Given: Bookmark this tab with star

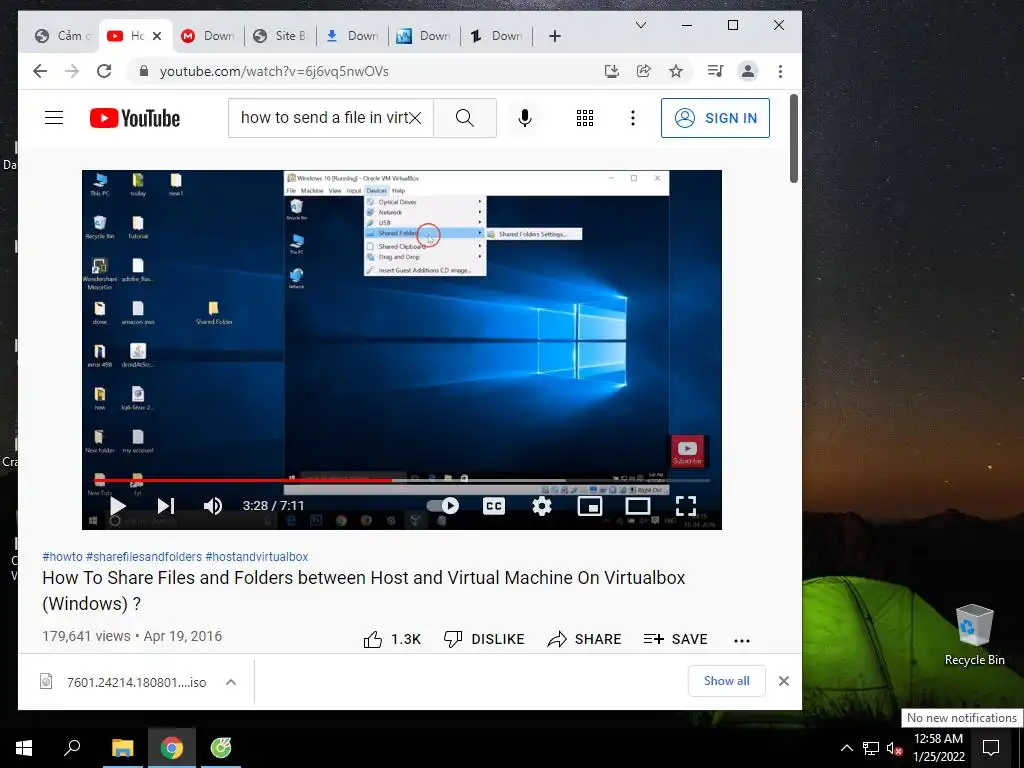Looking at the screenshot, I should coord(676,71).
